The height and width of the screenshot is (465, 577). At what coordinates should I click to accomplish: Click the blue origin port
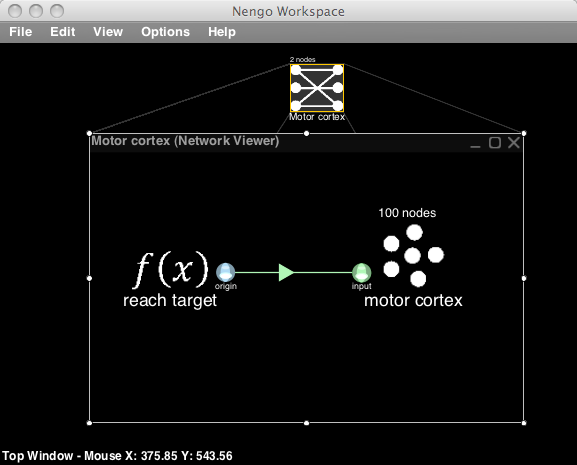coord(225,273)
